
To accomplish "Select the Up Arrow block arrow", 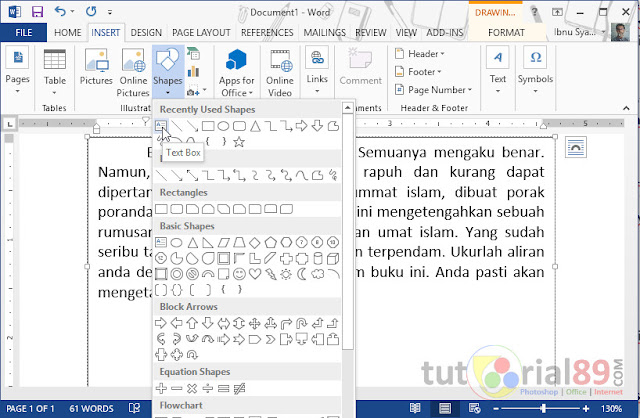I will (x=192, y=323).
